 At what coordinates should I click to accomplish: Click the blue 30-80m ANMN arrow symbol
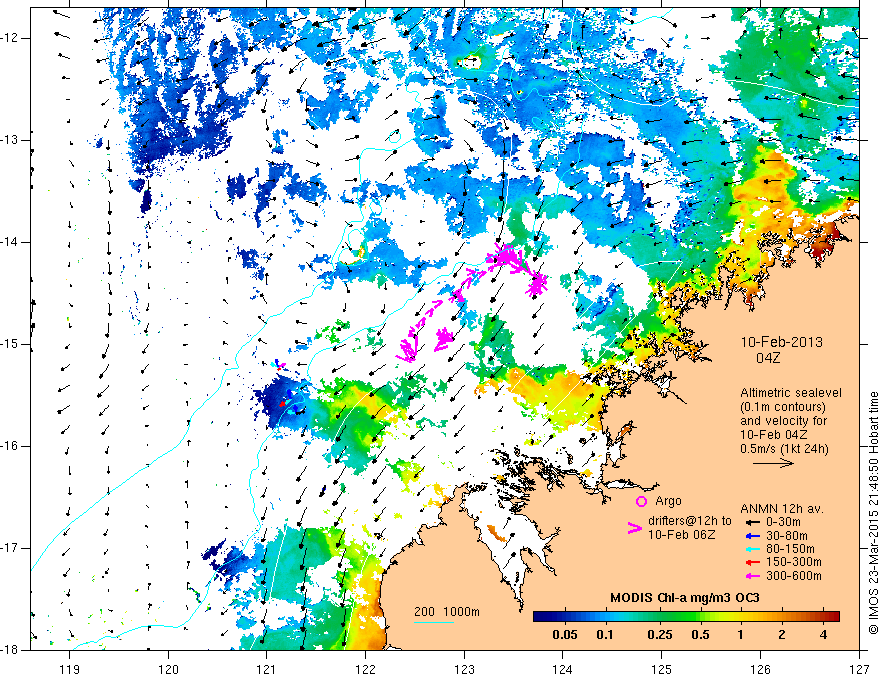751,535
